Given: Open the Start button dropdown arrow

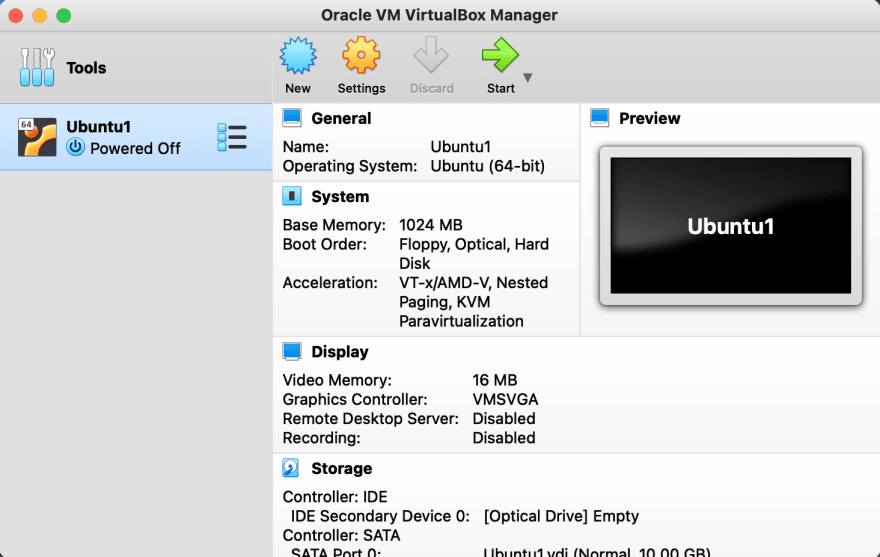Looking at the screenshot, I should 528,77.
